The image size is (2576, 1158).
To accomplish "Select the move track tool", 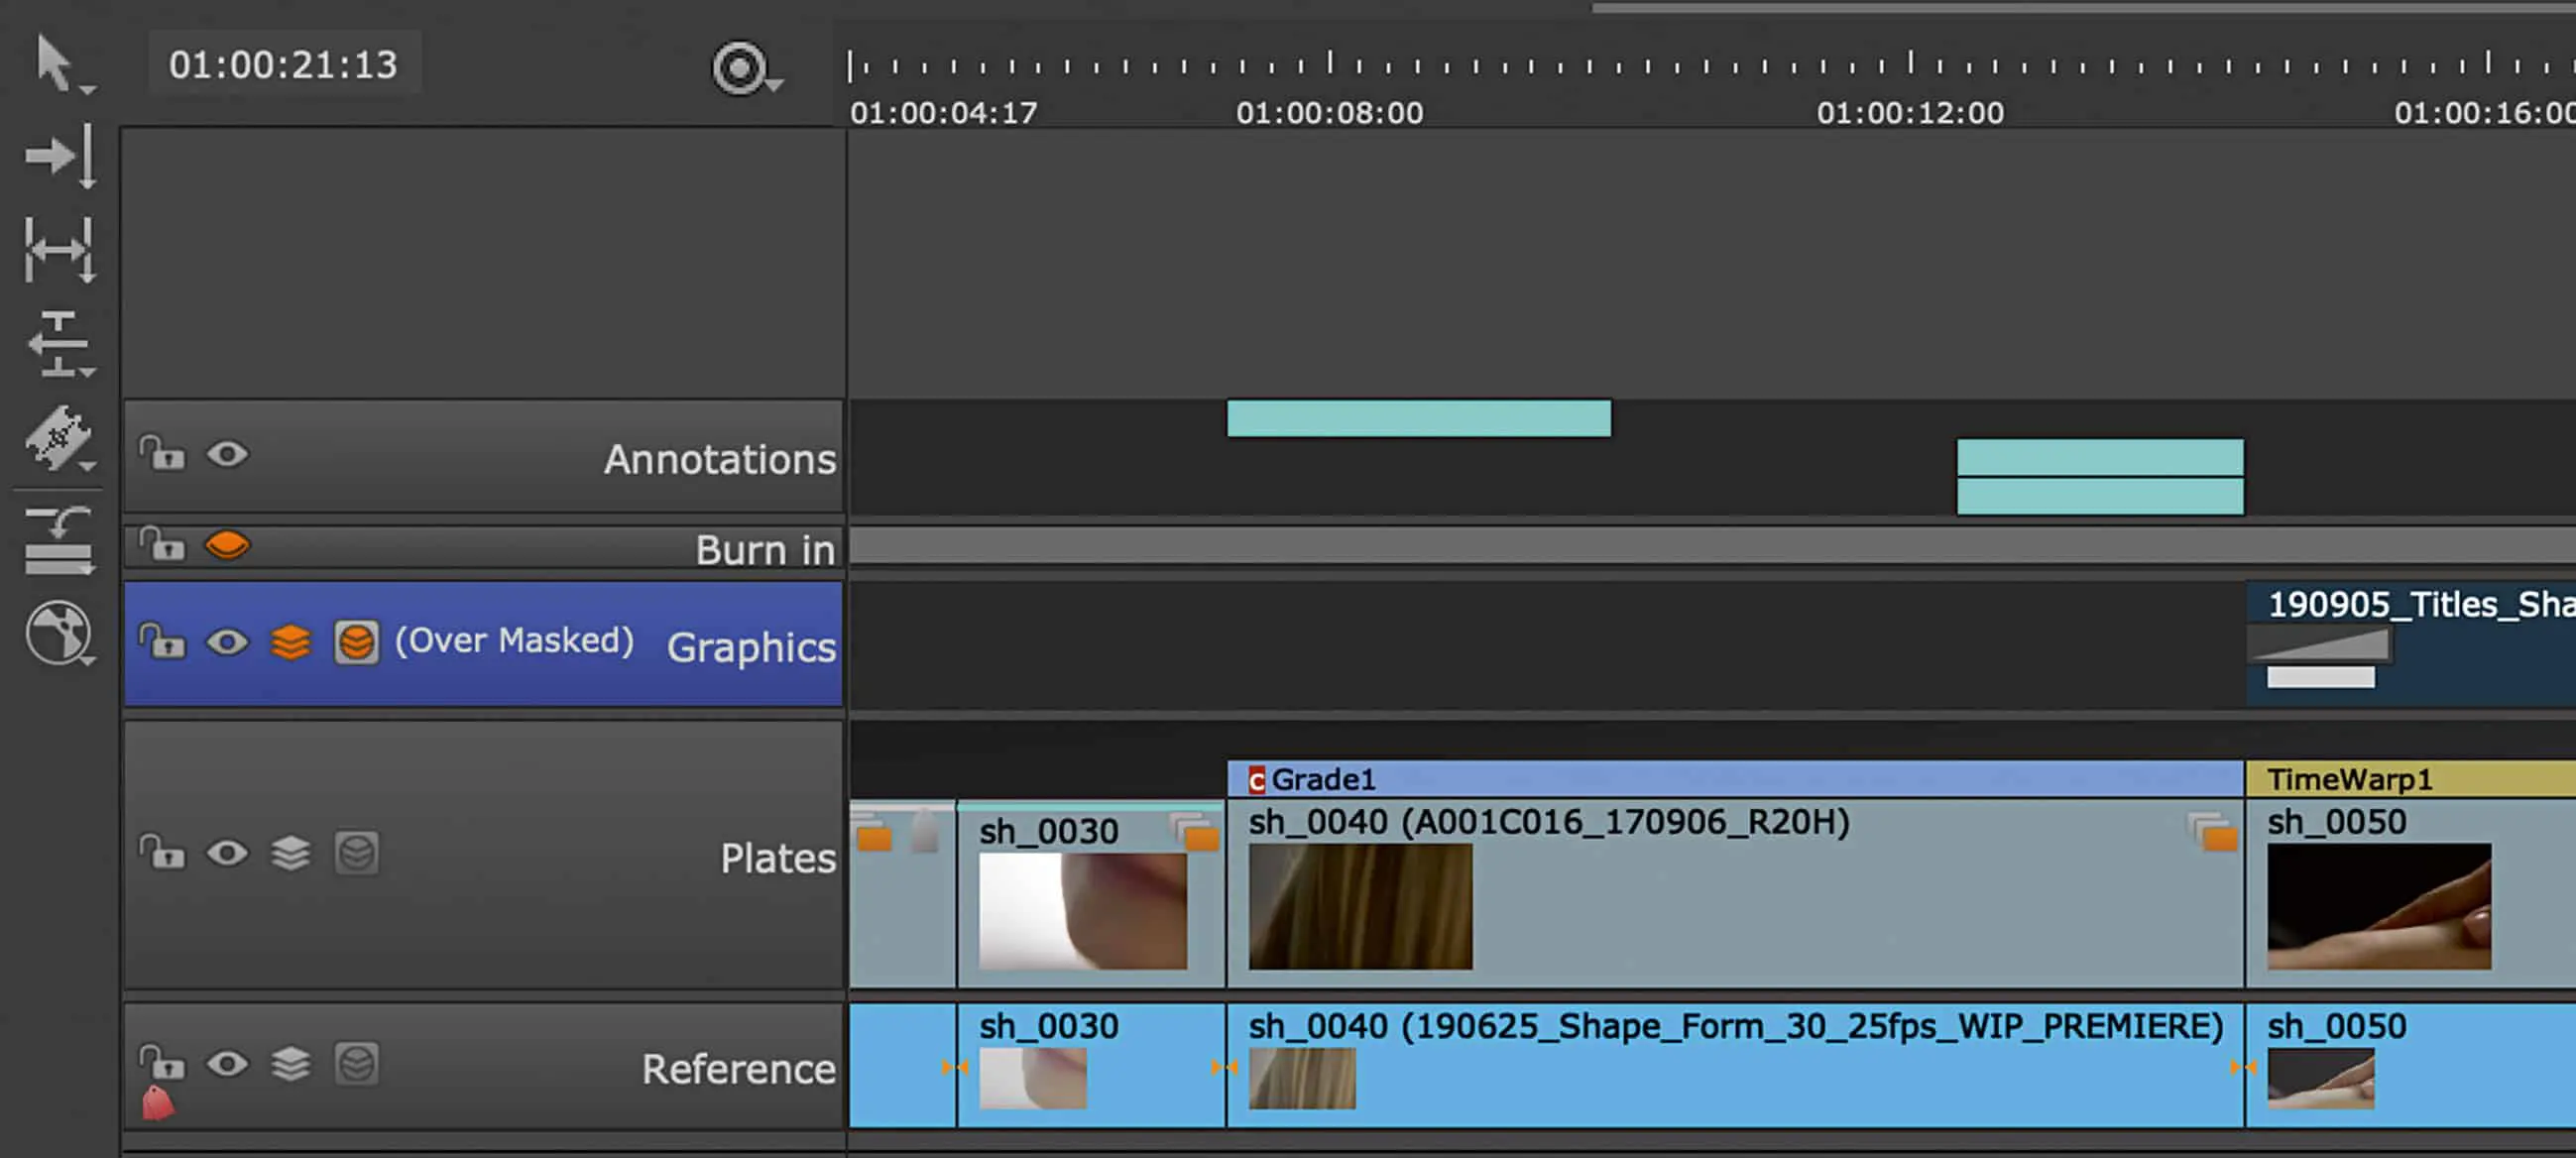I will [60, 155].
